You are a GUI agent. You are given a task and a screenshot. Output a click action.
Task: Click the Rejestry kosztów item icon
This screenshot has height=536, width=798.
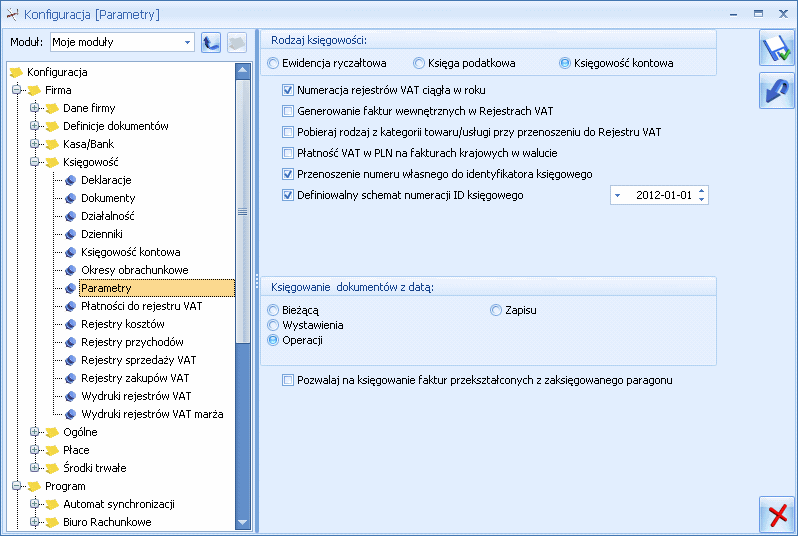[x=71, y=324]
